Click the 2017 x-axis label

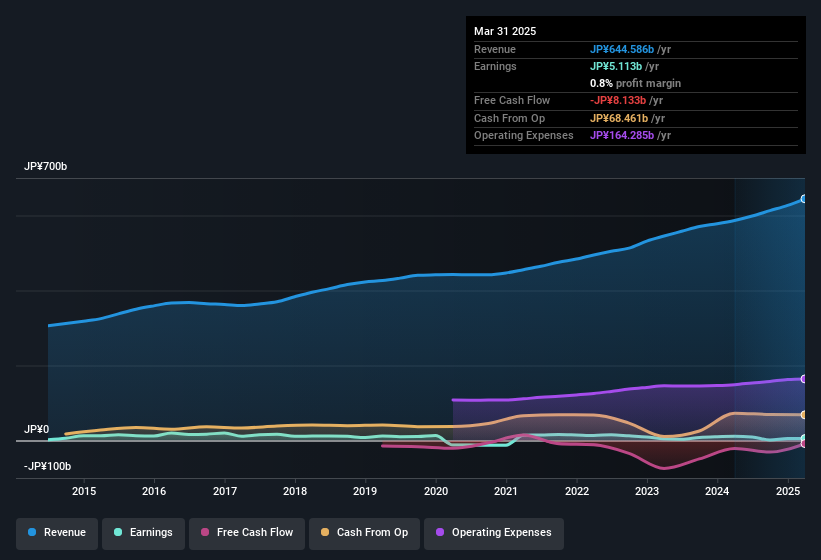point(225,491)
